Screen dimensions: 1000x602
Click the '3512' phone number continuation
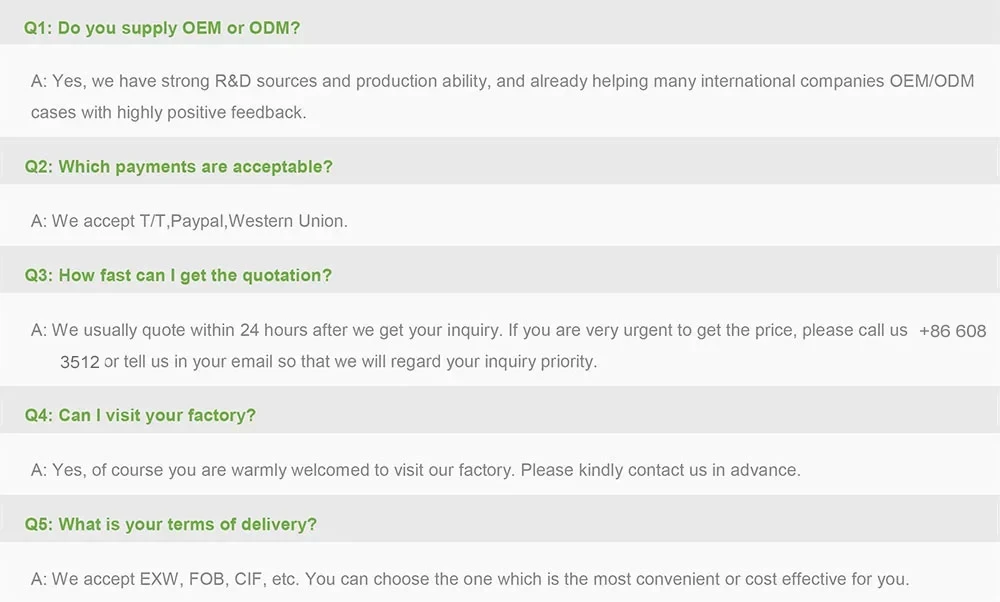[x=80, y=362]
